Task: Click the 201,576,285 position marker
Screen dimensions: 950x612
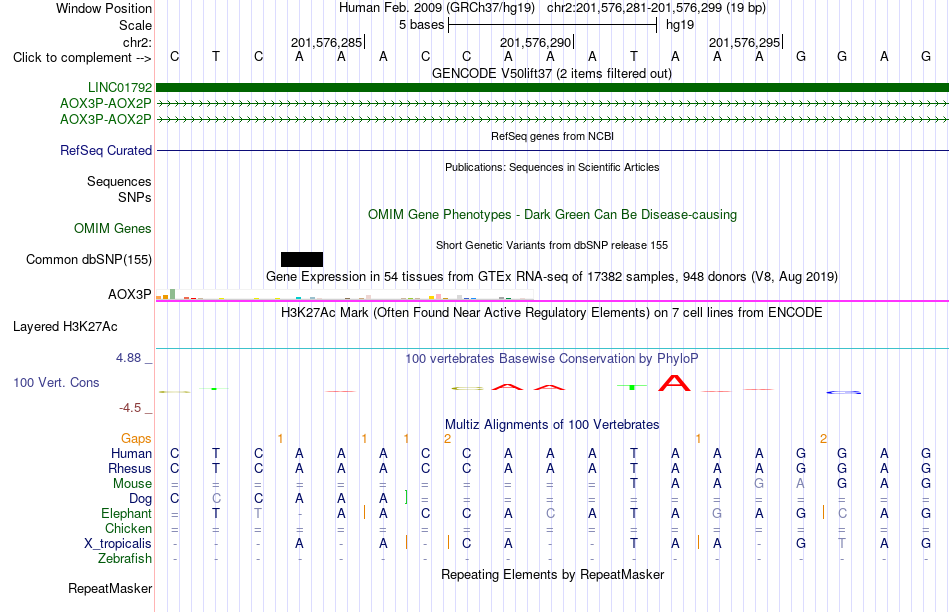Action: pos(327,42)
